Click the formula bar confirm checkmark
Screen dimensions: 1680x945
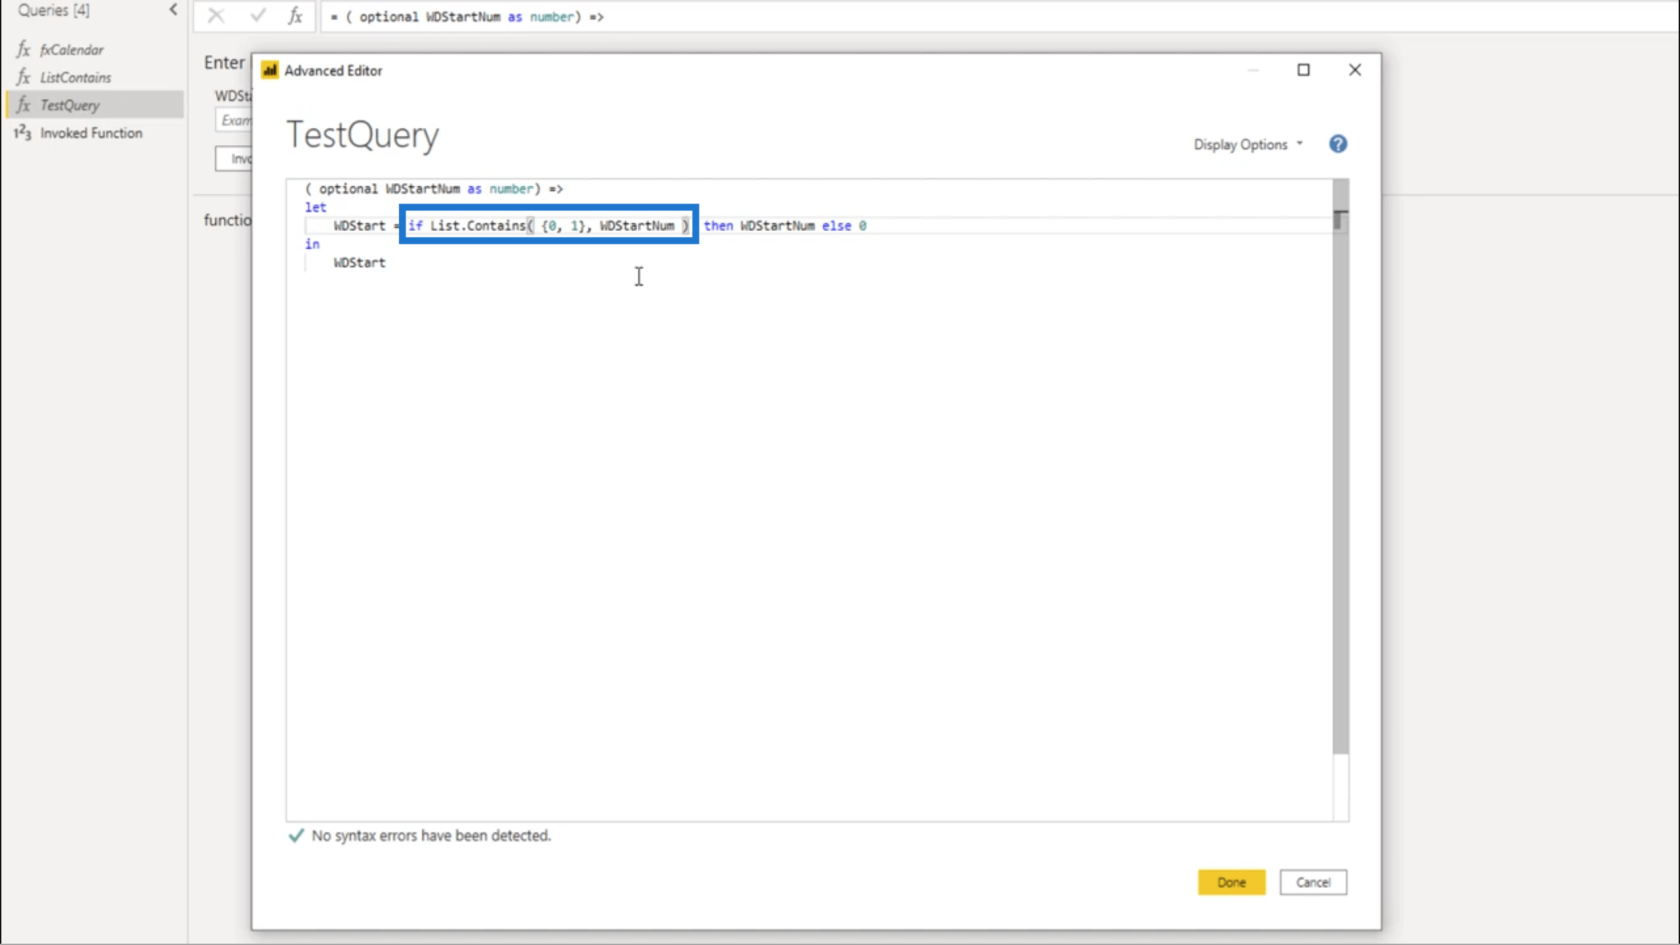pos(258,16)
